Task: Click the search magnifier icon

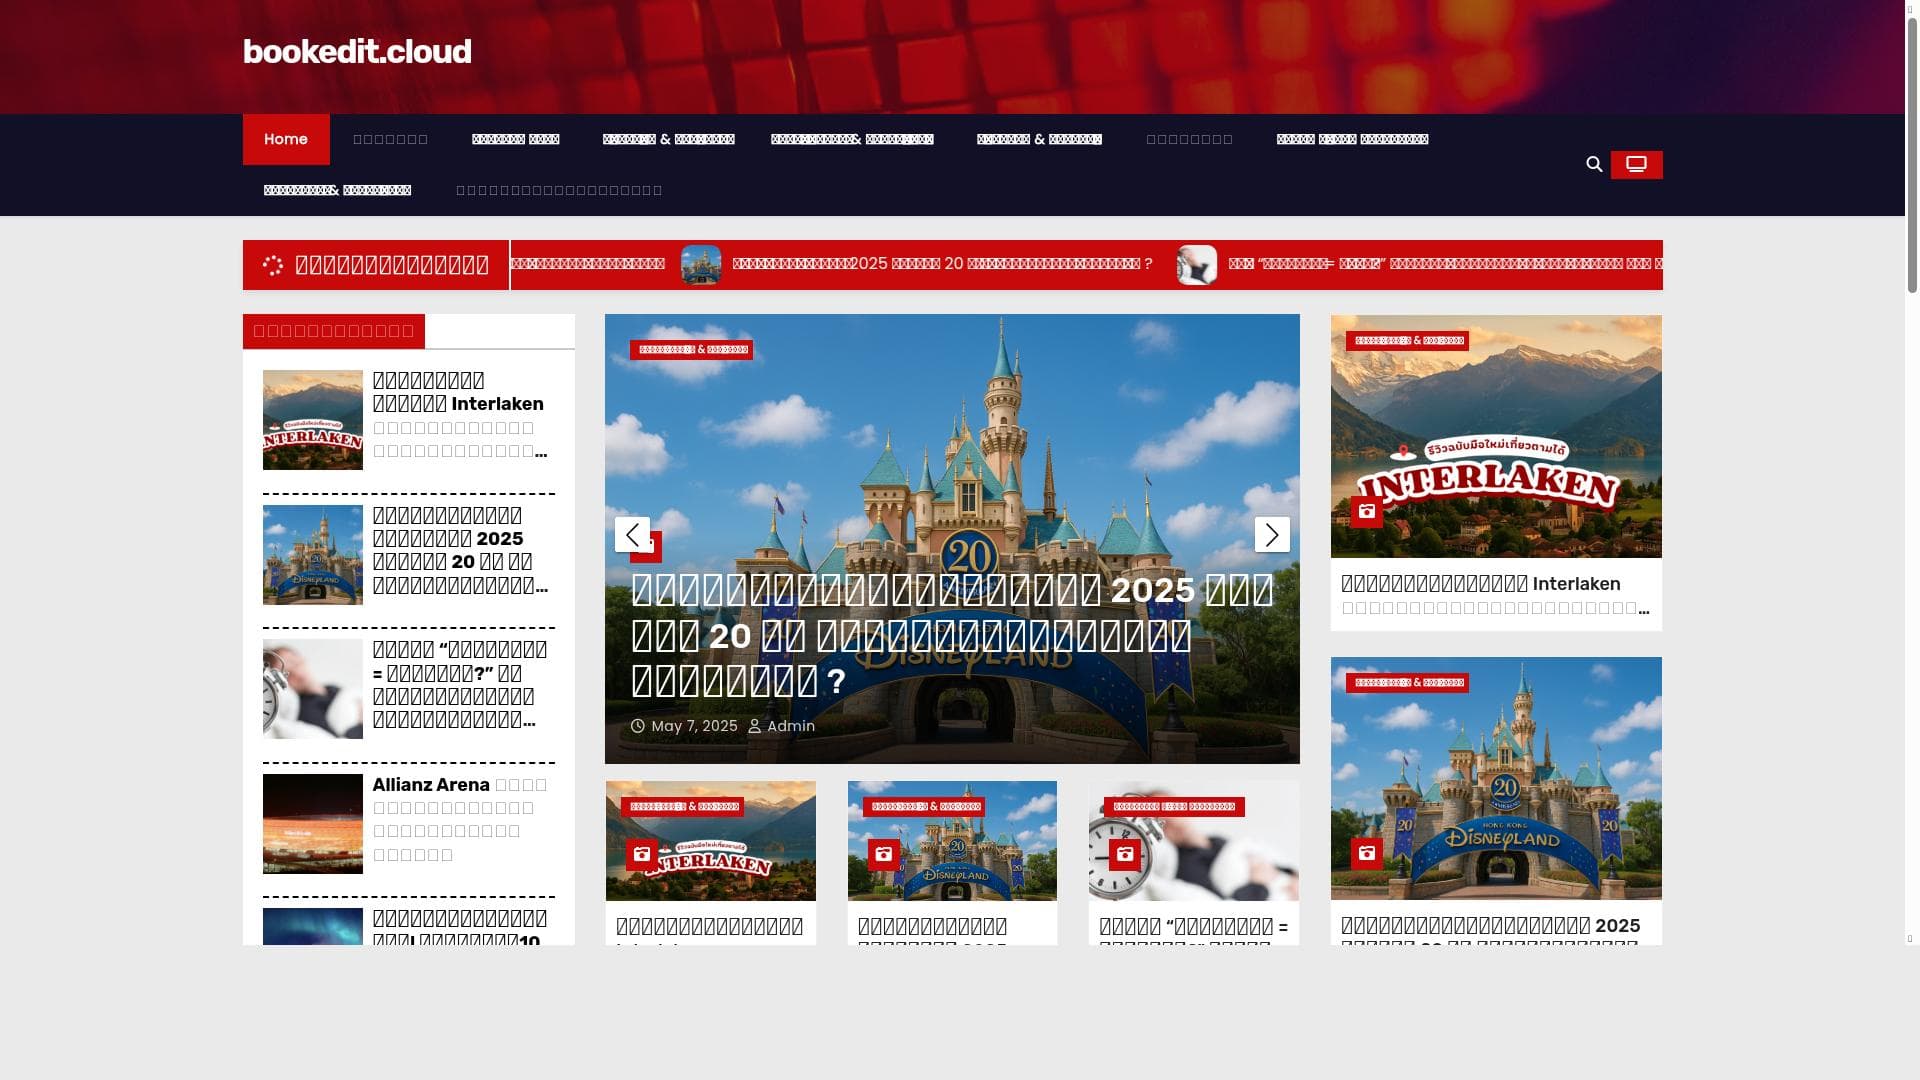Action: click(1594, 164)
